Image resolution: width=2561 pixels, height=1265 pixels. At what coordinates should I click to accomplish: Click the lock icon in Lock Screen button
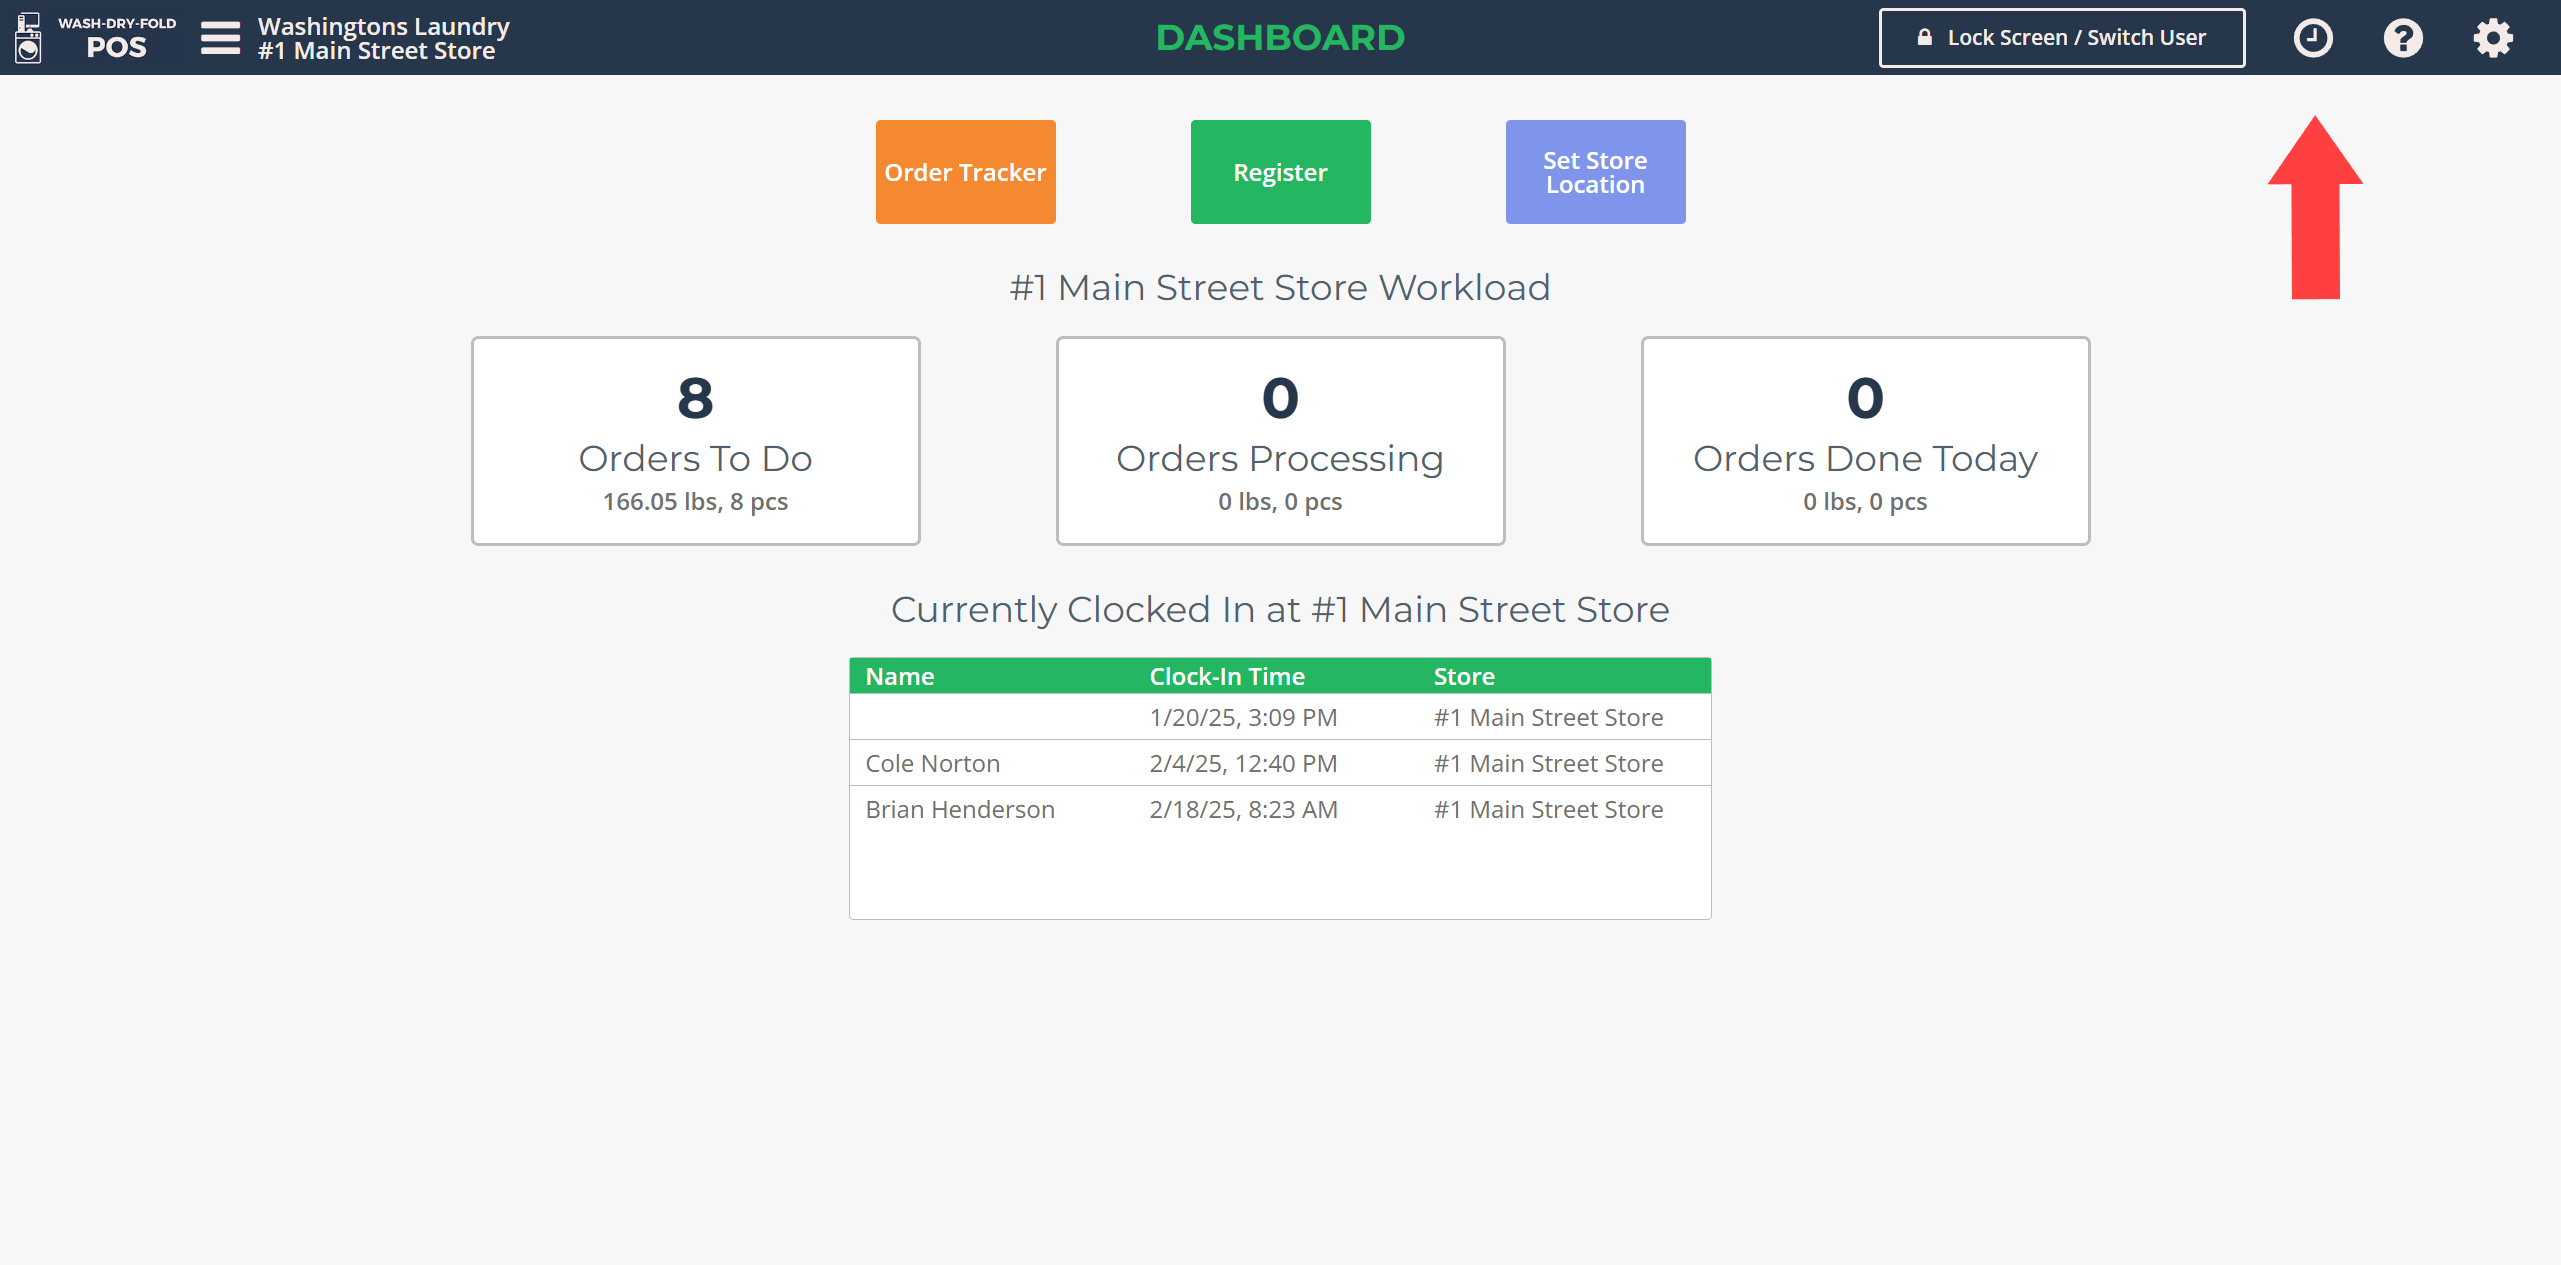[x=1924, y=38]
